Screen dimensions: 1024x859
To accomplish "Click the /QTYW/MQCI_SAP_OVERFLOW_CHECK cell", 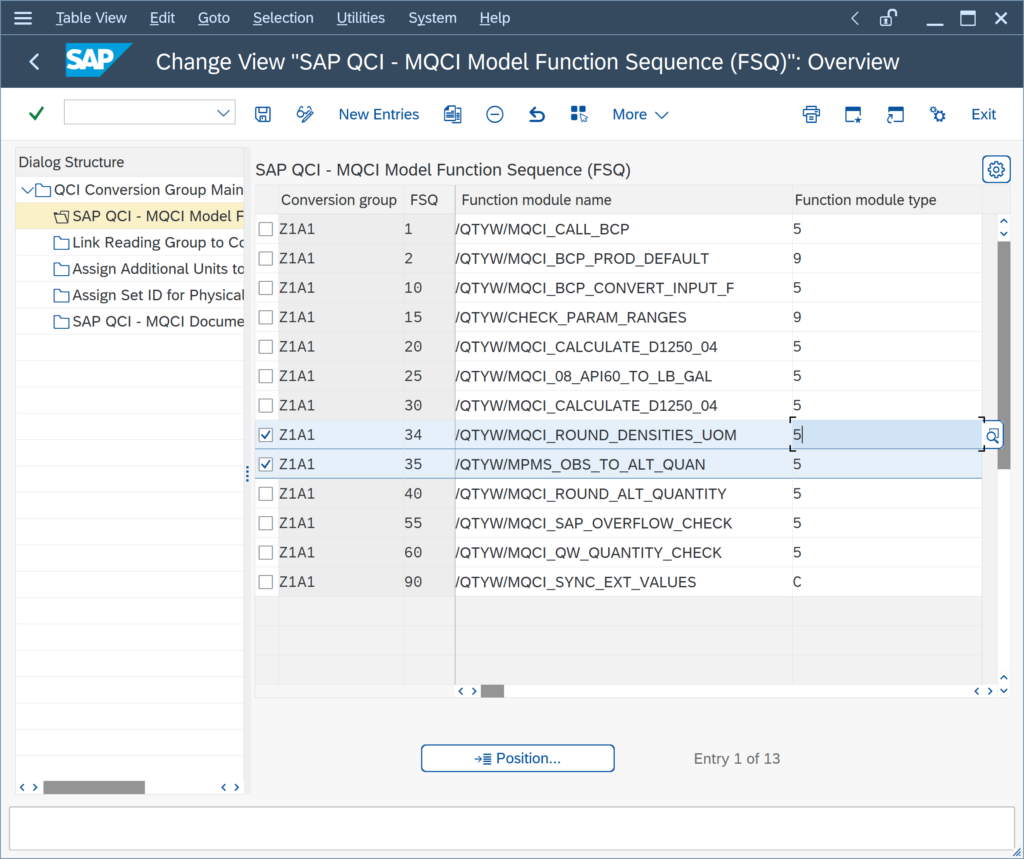I will [x=624, y=523].
